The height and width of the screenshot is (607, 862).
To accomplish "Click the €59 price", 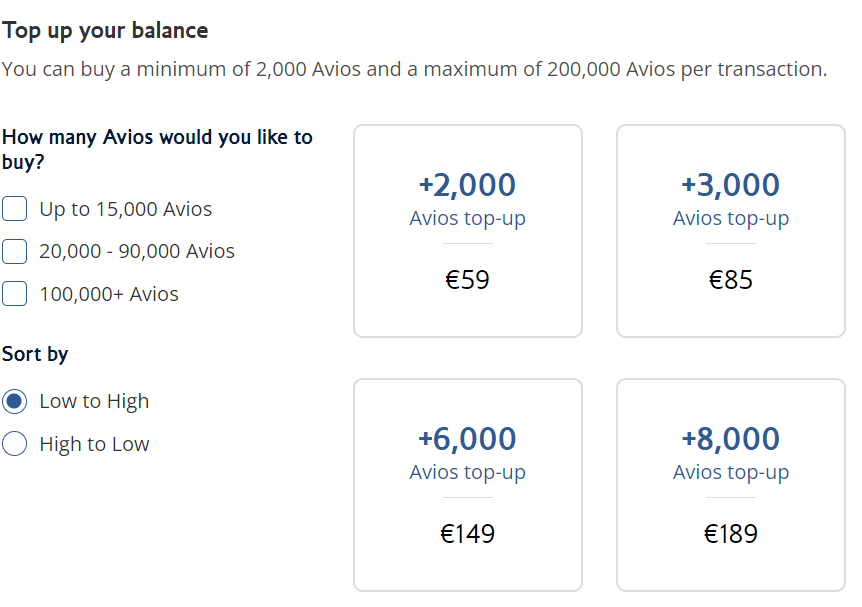I will coord(467,280).
